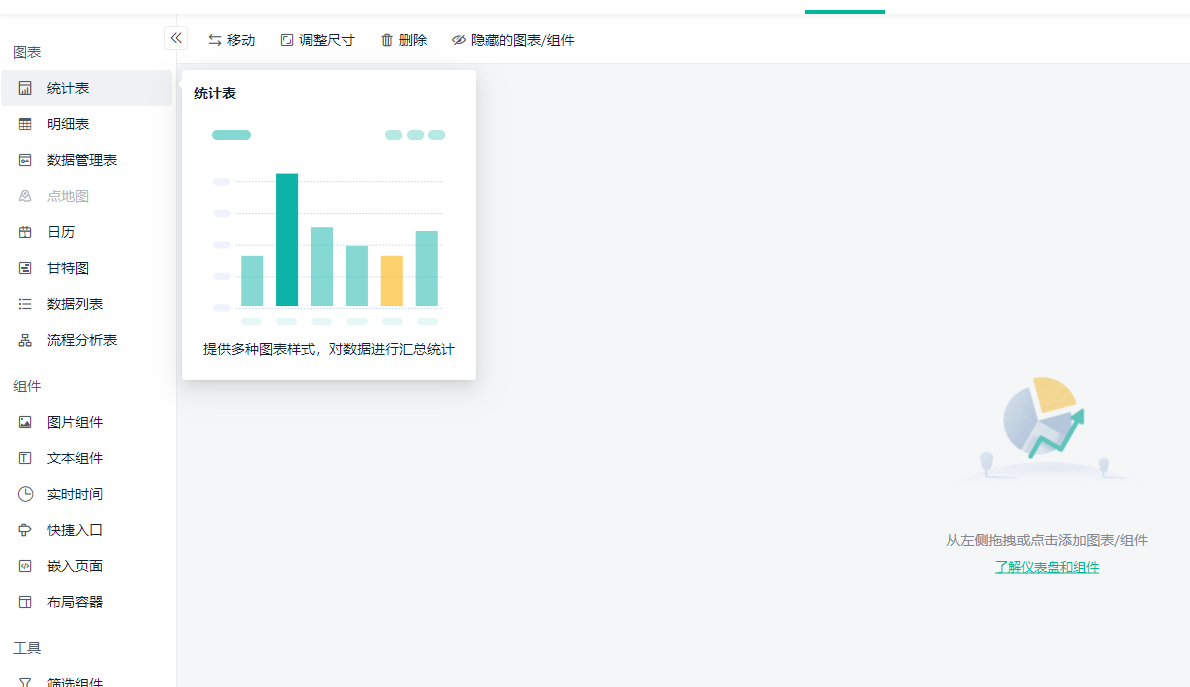Screen dimensions: 1190x687
Task: Click the 嵌入页面 embed icon
Action: (25, 566)
